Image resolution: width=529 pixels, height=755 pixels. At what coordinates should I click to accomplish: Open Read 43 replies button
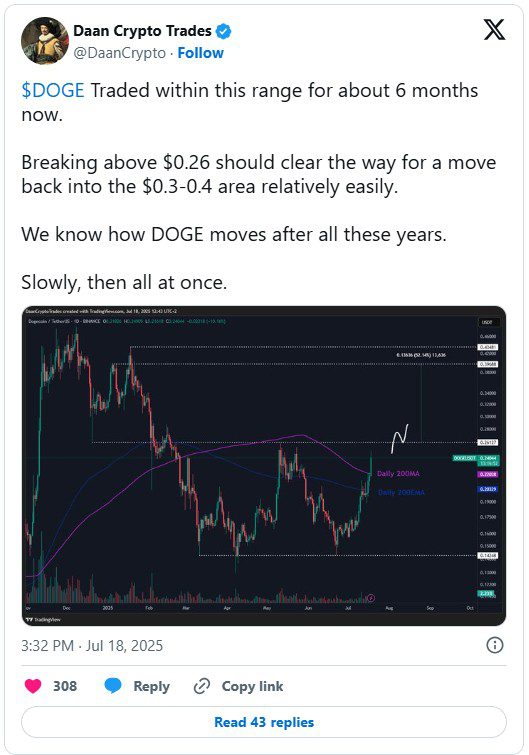coord(264,722)
